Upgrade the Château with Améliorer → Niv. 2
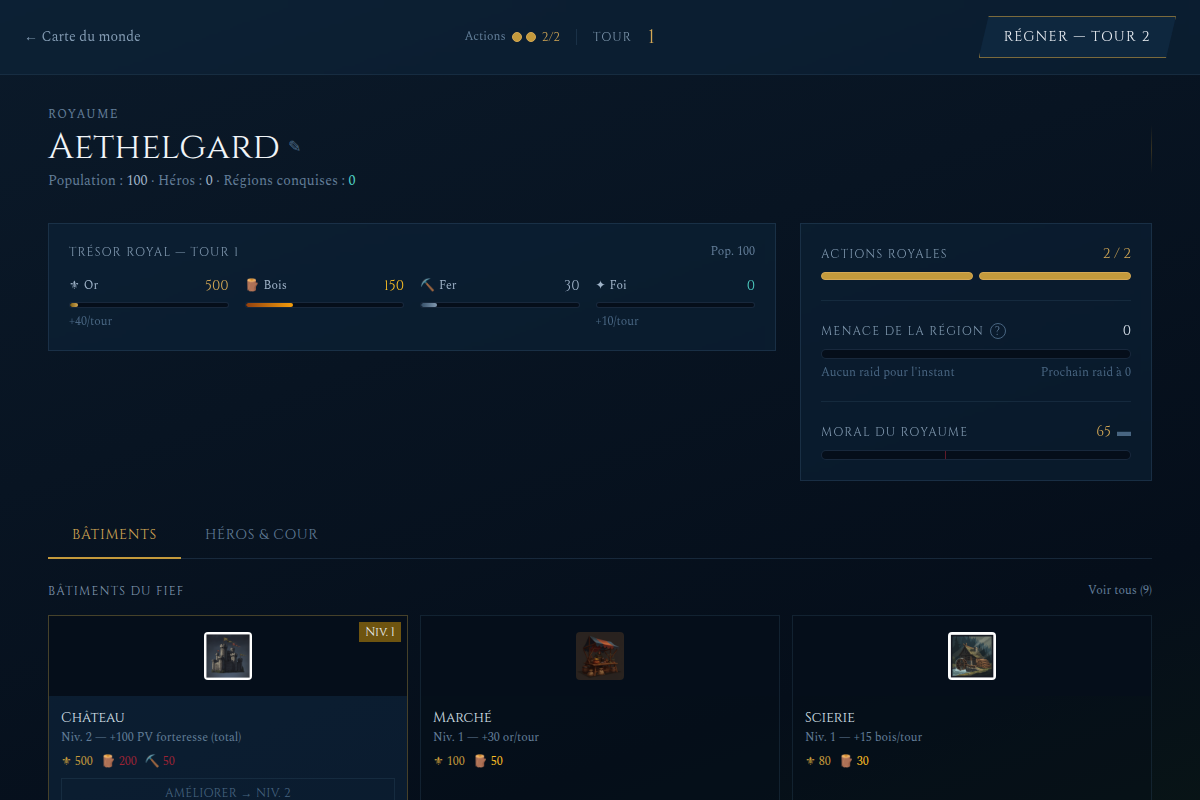 point(228,790)
